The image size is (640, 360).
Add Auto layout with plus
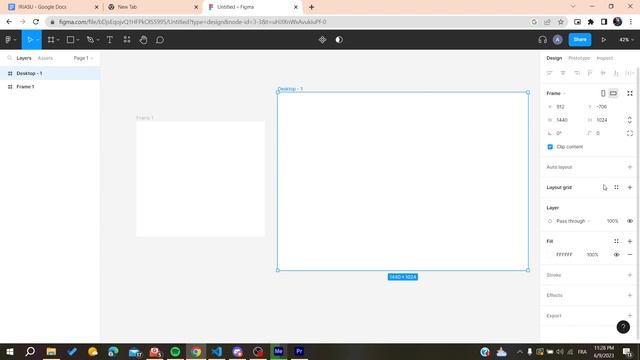630,167
